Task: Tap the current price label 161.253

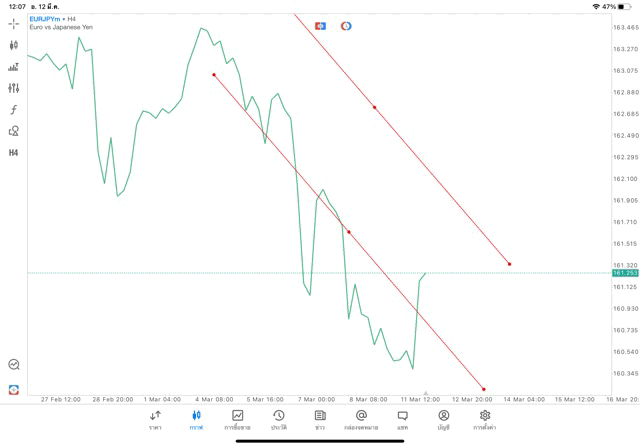Action: point(625,273)
